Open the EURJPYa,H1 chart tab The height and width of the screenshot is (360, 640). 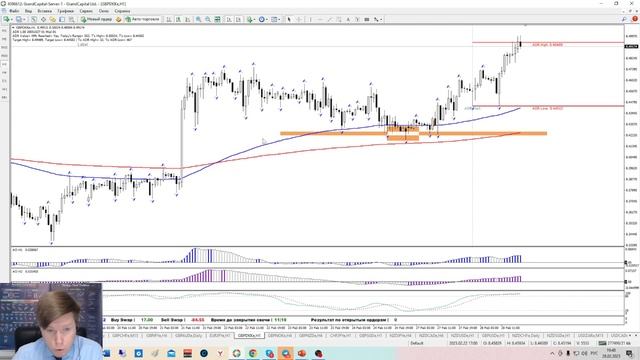(220, 336)
